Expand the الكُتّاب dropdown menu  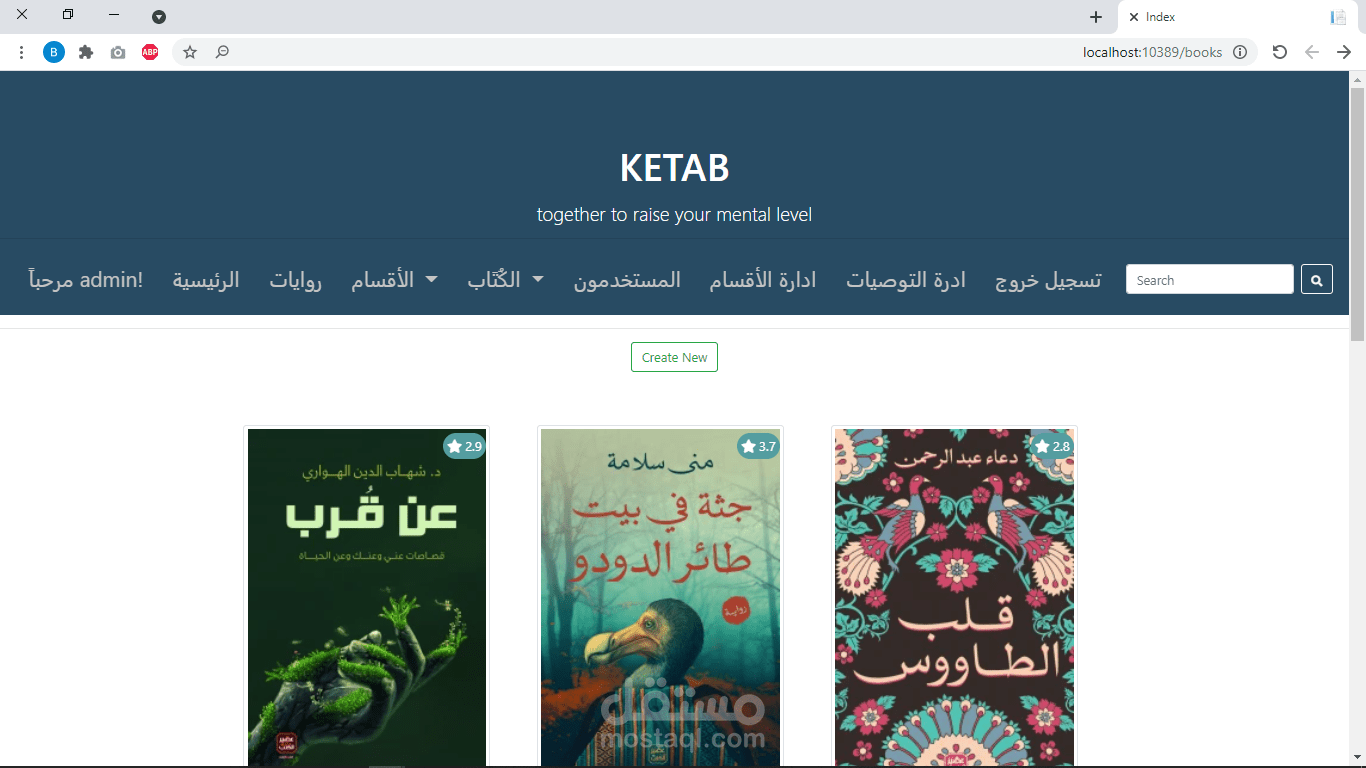[x=505, y=280]
